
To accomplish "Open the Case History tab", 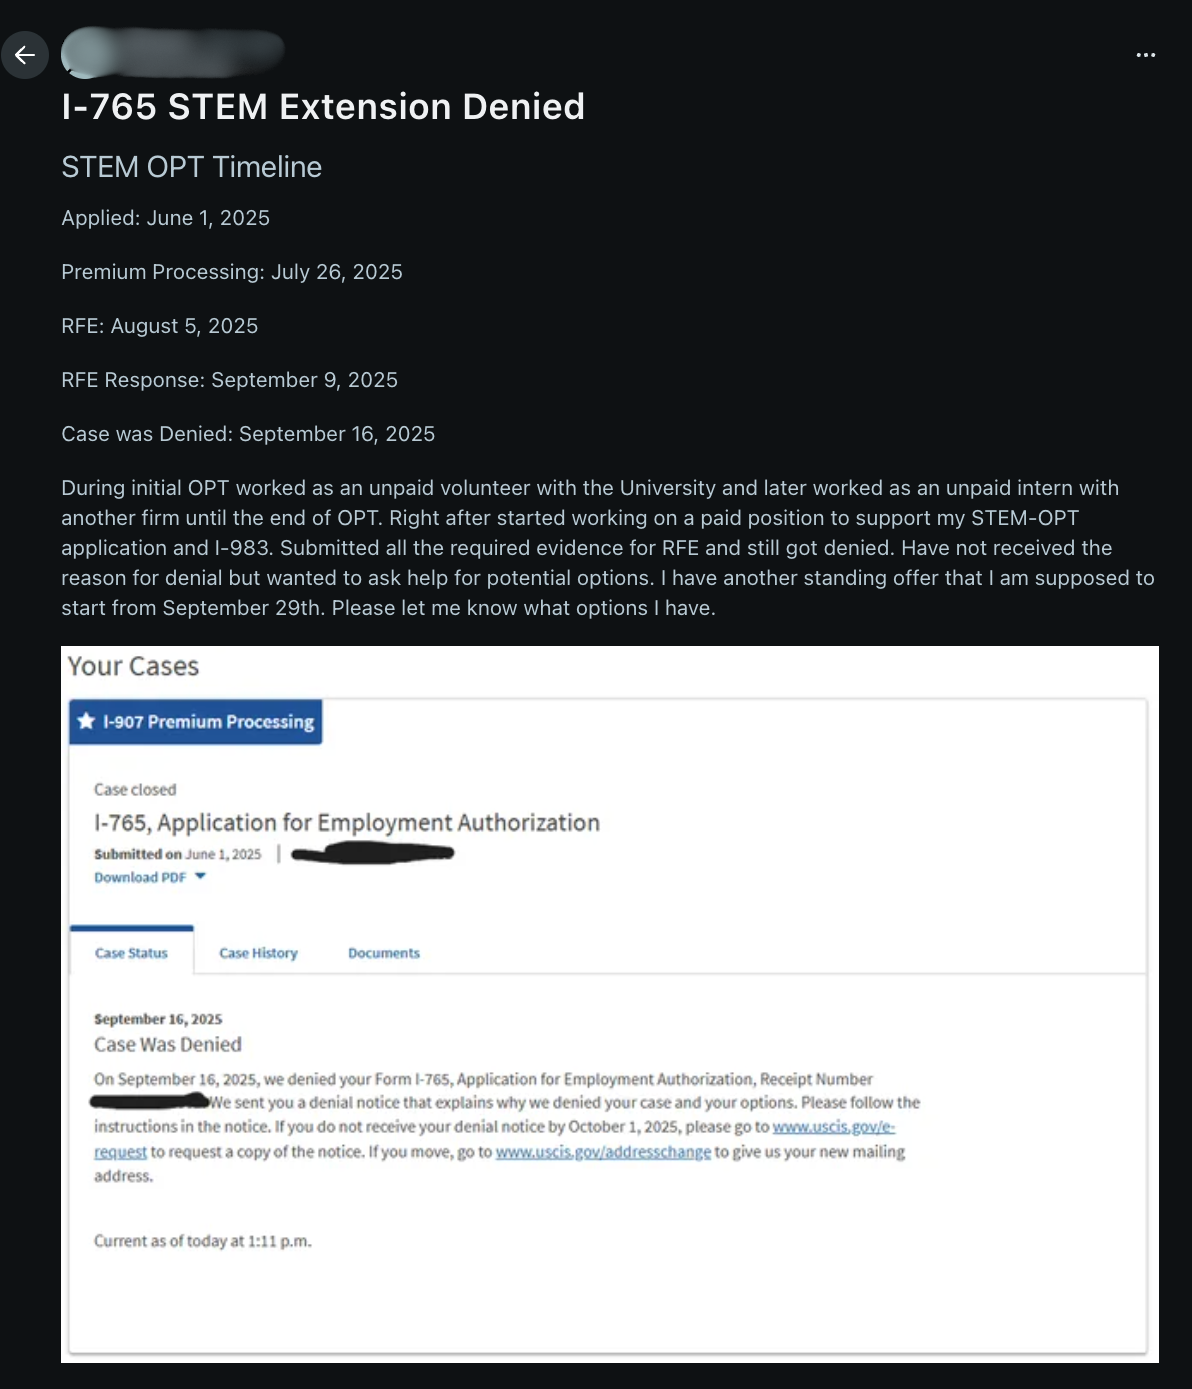I will (x=258, y=953).
